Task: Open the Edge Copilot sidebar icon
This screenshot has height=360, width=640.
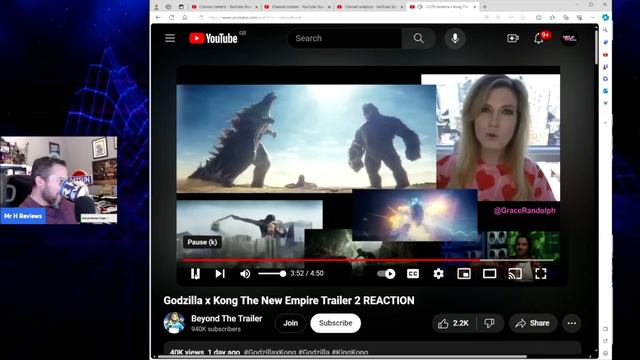Action: 605,18
